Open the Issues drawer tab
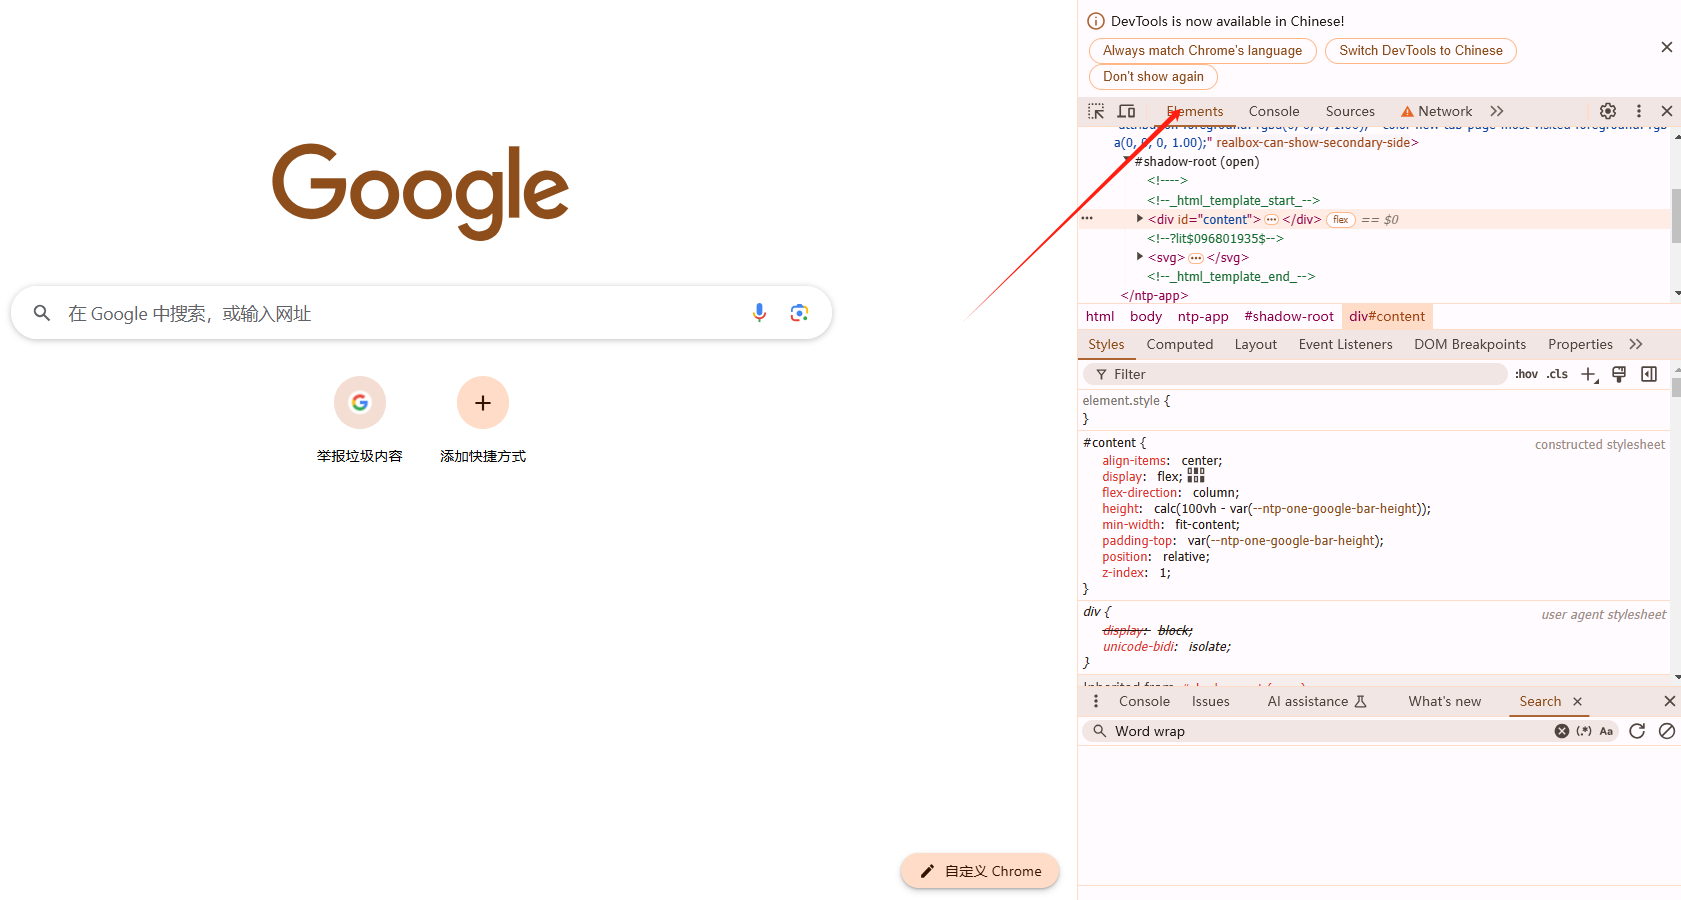 click(1210, 701)
